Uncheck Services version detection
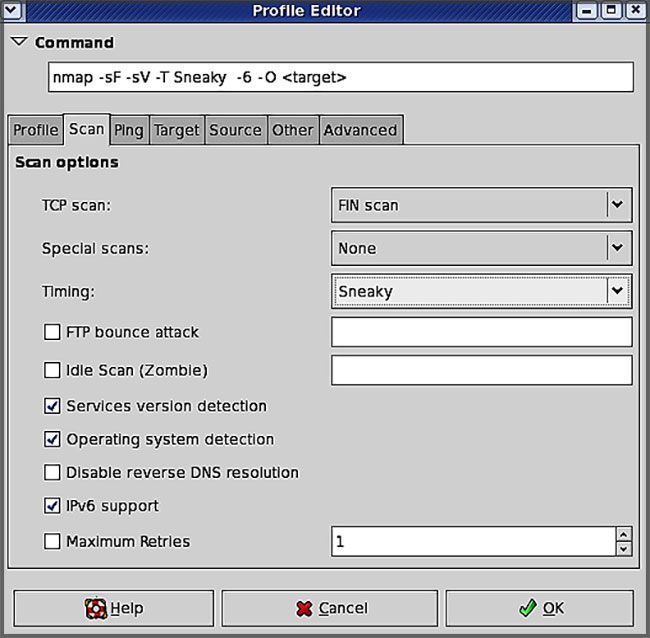650x638 pixels. 52,406
